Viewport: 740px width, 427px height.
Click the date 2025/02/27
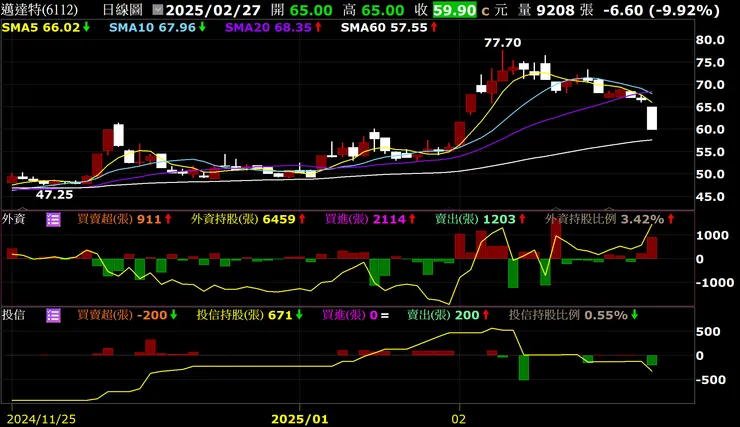(x=213, y=10)
